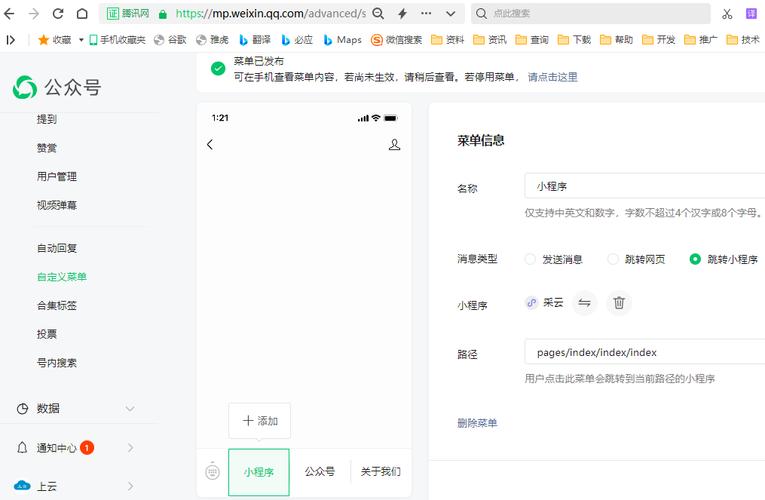Open 提到 in the sidebar
This screenshot has height=500, width=765.
[47, 119]
